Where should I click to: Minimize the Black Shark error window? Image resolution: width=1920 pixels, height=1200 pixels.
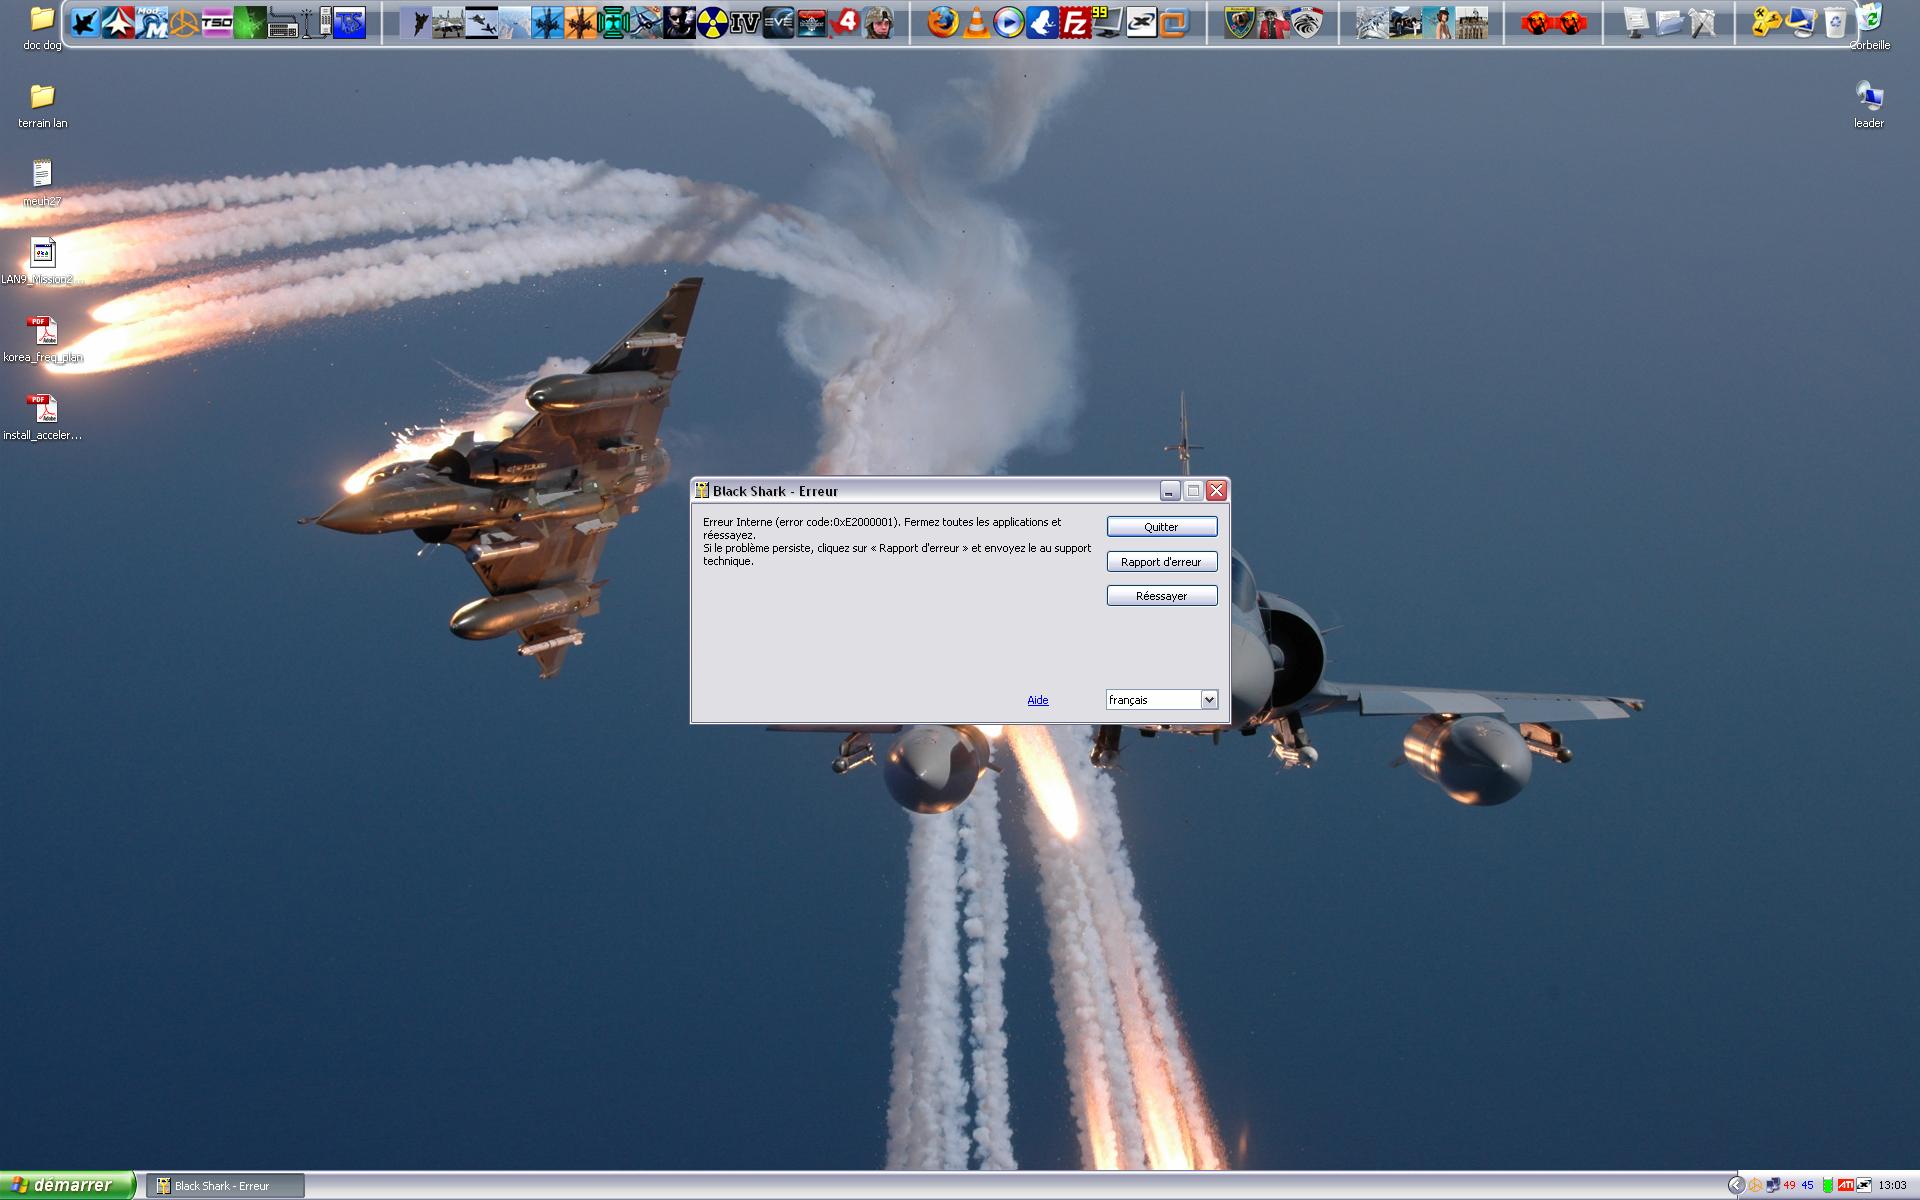point(1169,491)
